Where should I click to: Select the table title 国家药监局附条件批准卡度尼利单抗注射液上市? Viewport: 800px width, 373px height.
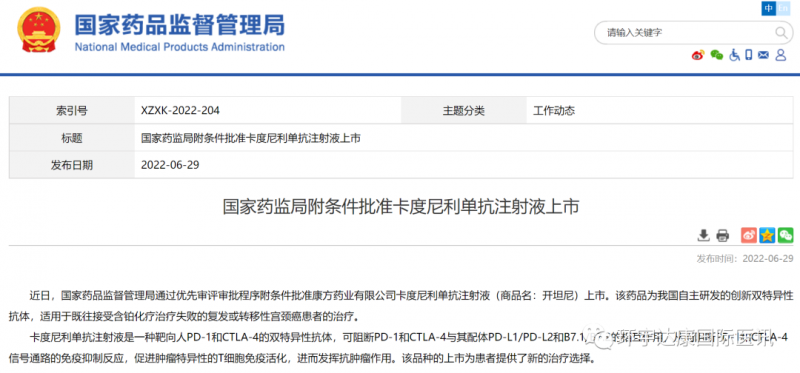tap(251, 138)
